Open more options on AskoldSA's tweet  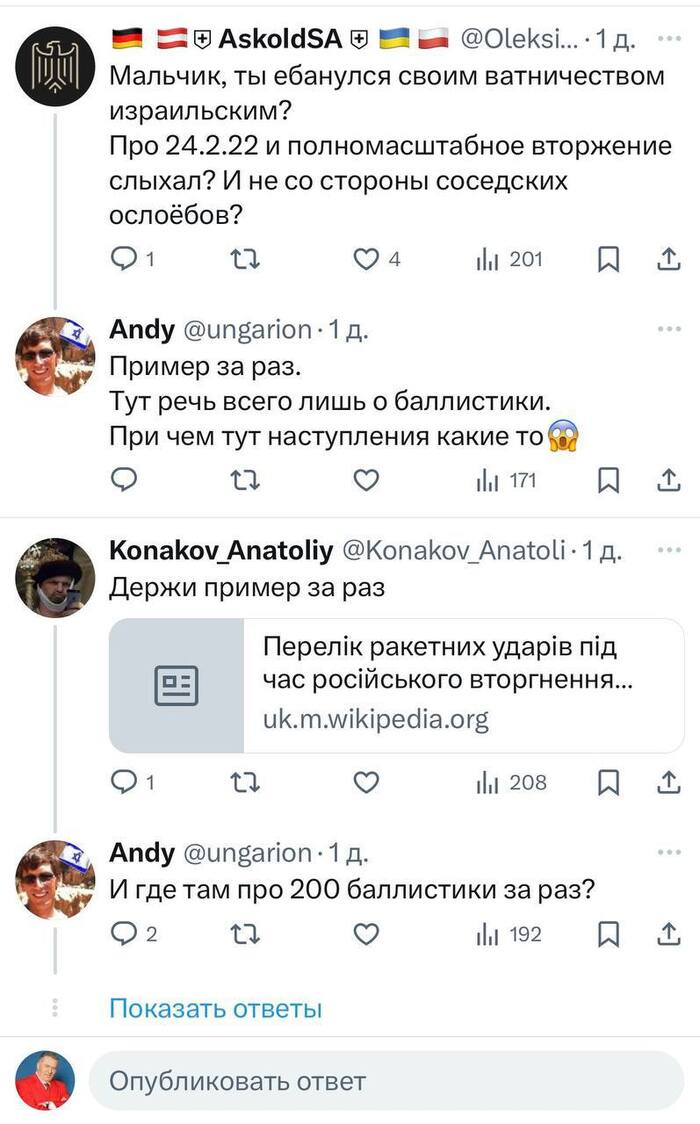668,39
